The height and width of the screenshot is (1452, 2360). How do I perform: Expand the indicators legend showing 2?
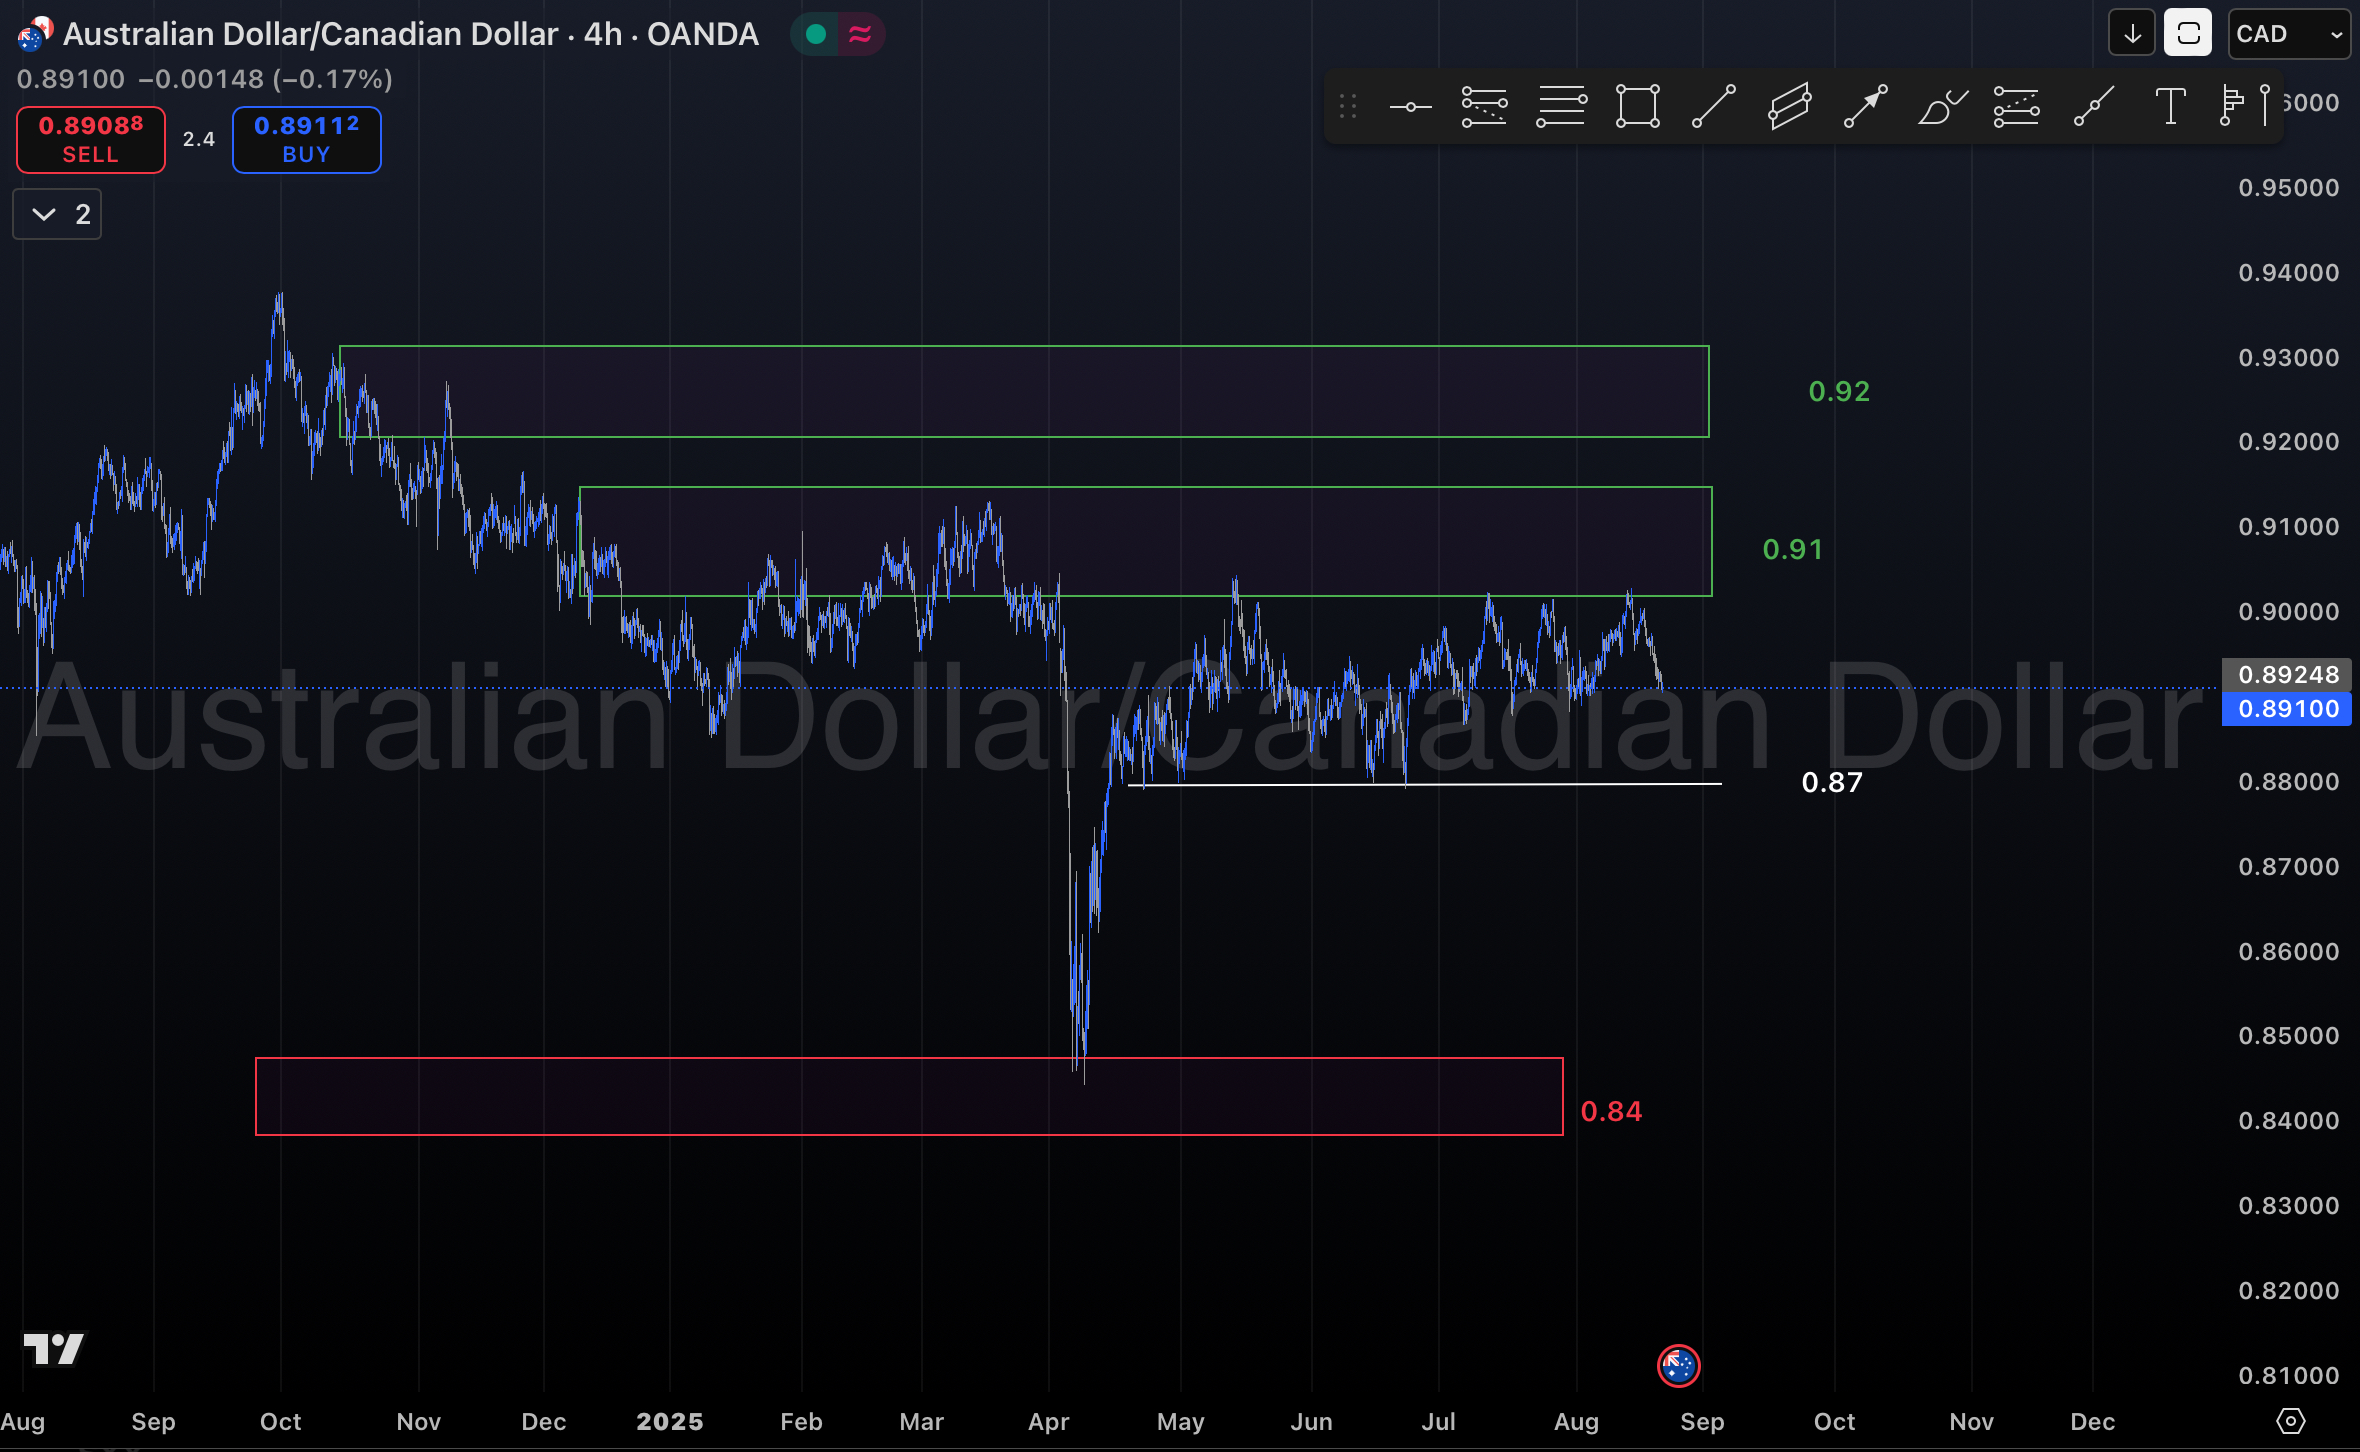tap(57, 214)
